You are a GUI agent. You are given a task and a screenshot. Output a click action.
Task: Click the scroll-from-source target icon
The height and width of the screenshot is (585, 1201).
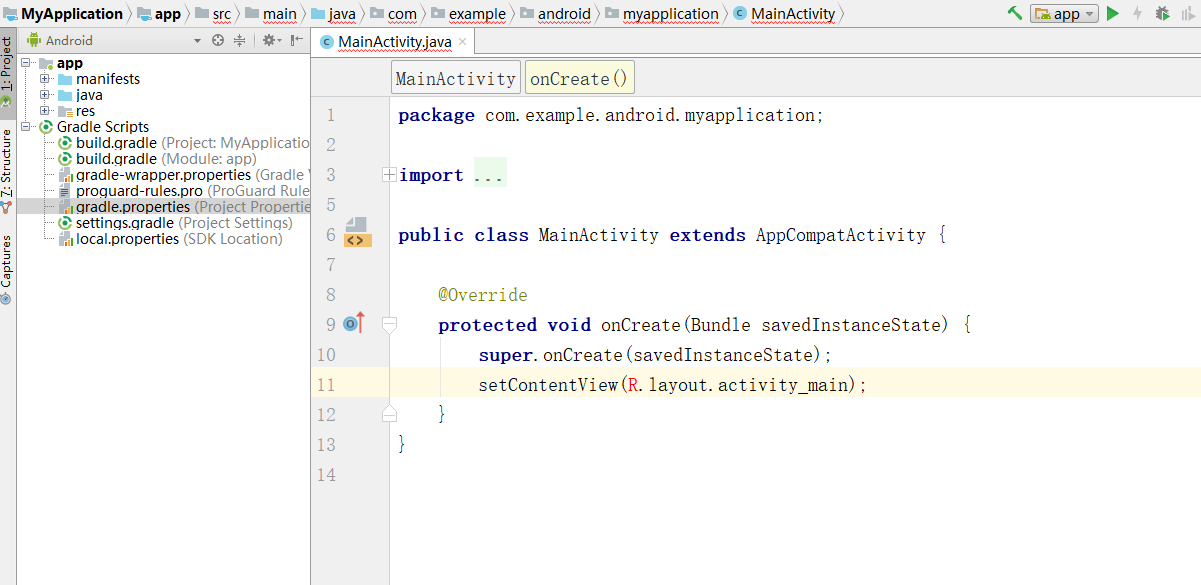(218, 40)
